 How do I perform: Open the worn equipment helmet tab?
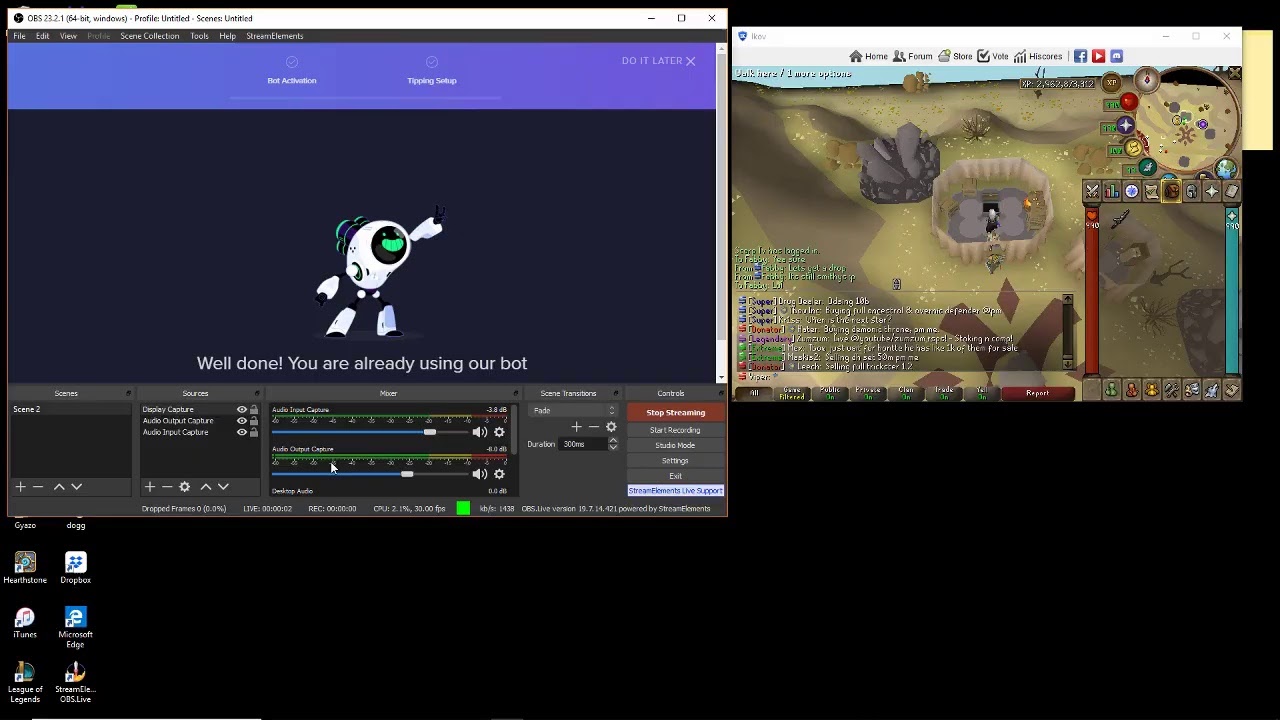pos(1191,192)
